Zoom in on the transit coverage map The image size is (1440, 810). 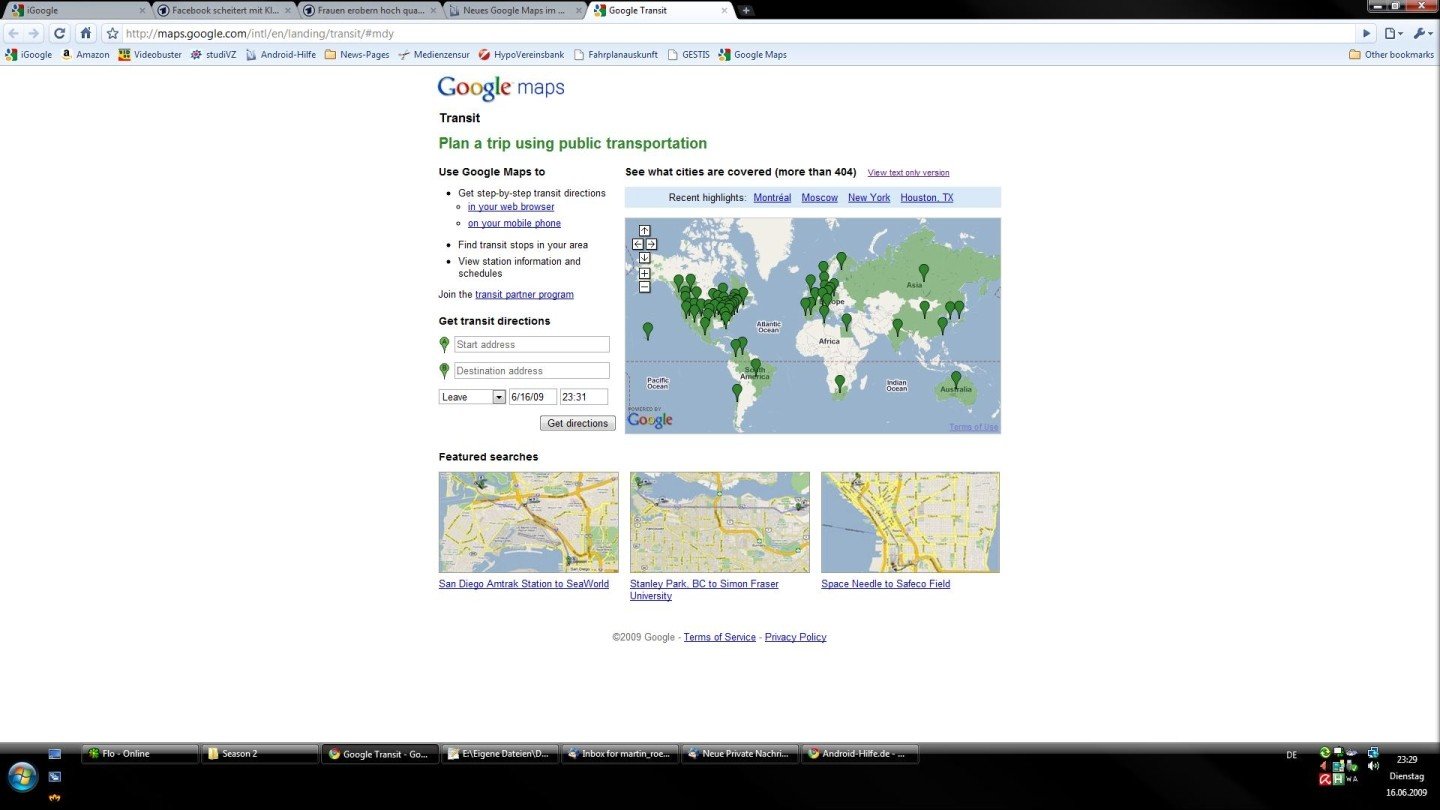click(644, 273)
